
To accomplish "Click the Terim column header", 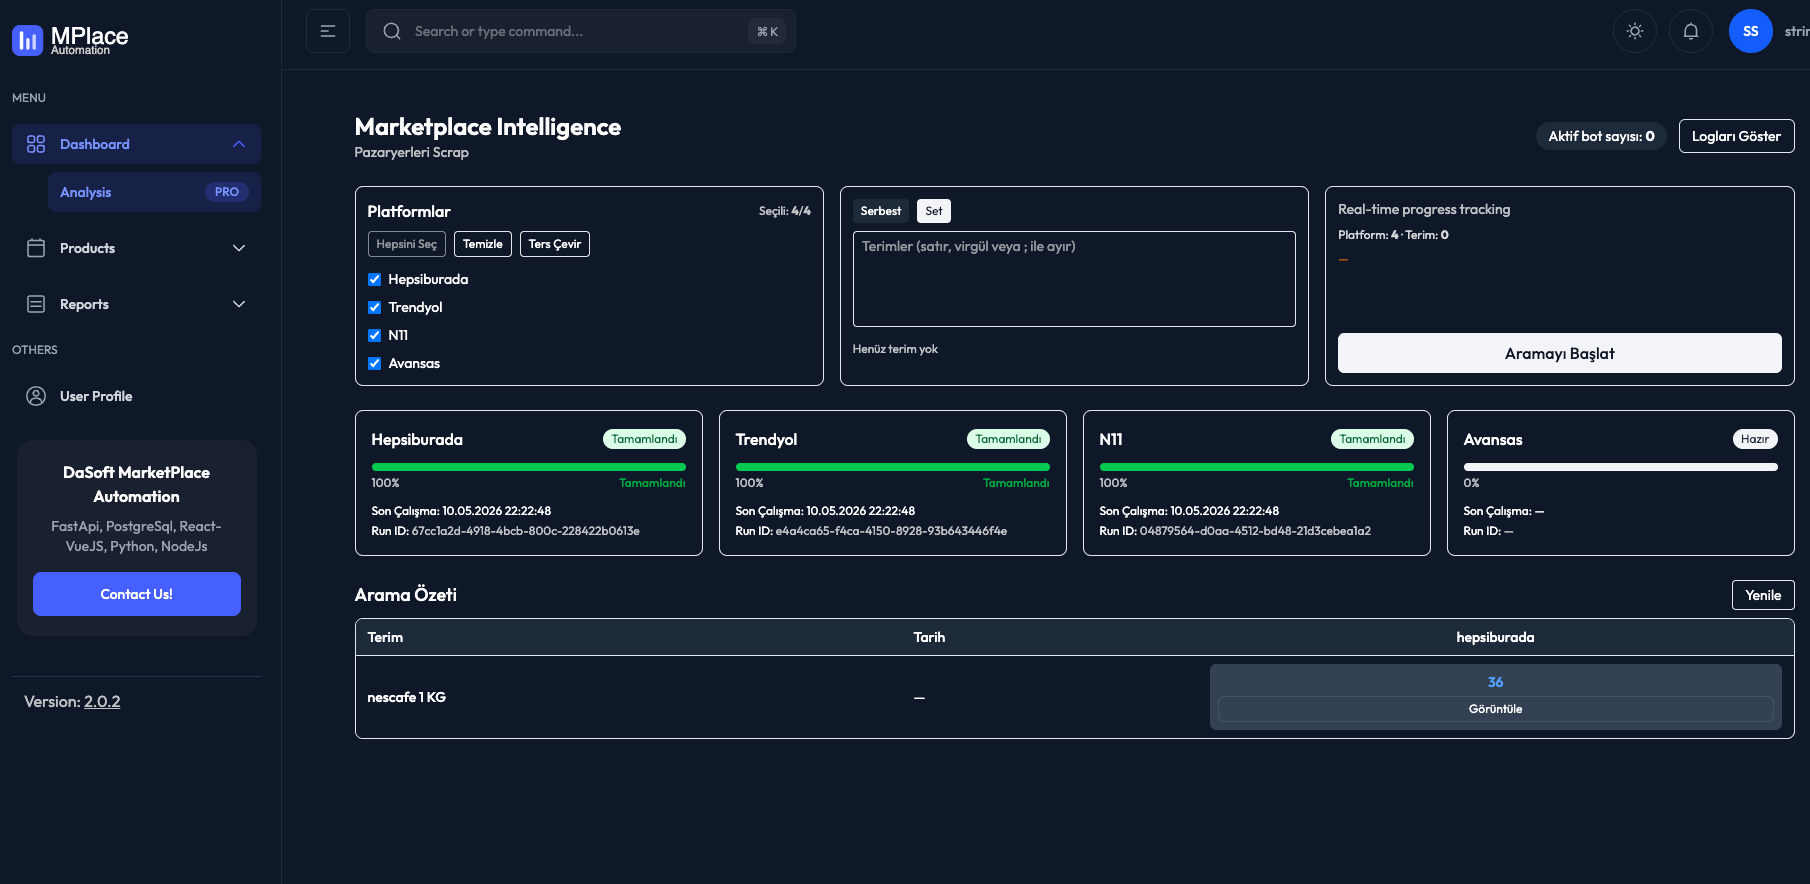I will (x=385, y=637).
